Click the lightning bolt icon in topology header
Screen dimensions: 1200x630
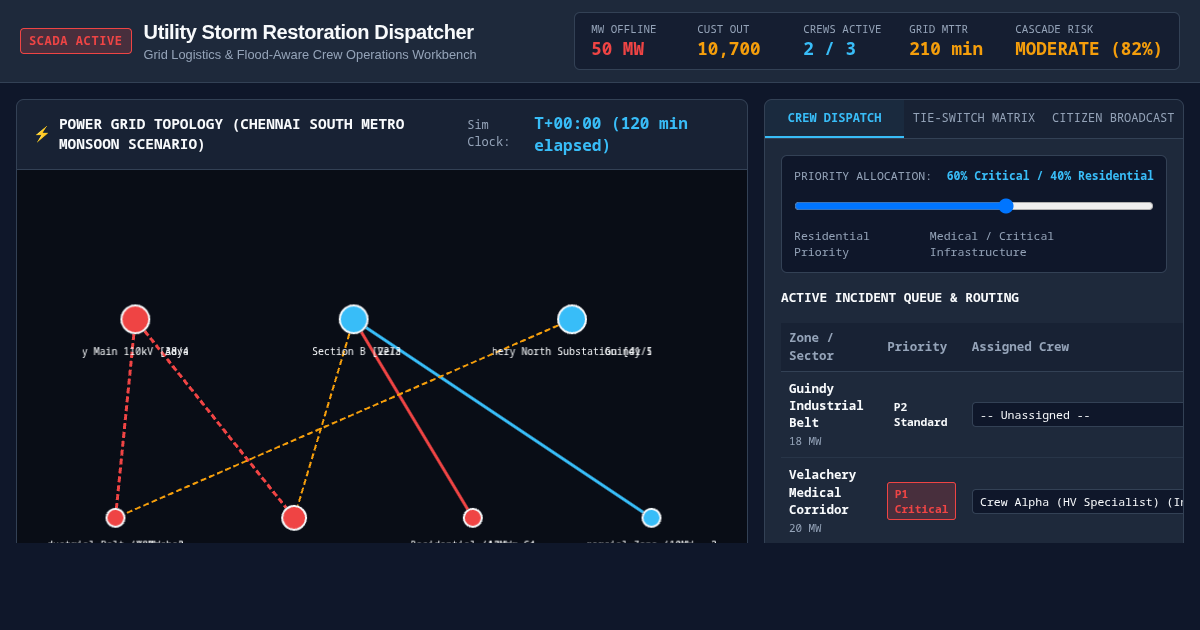click(42, 134)
